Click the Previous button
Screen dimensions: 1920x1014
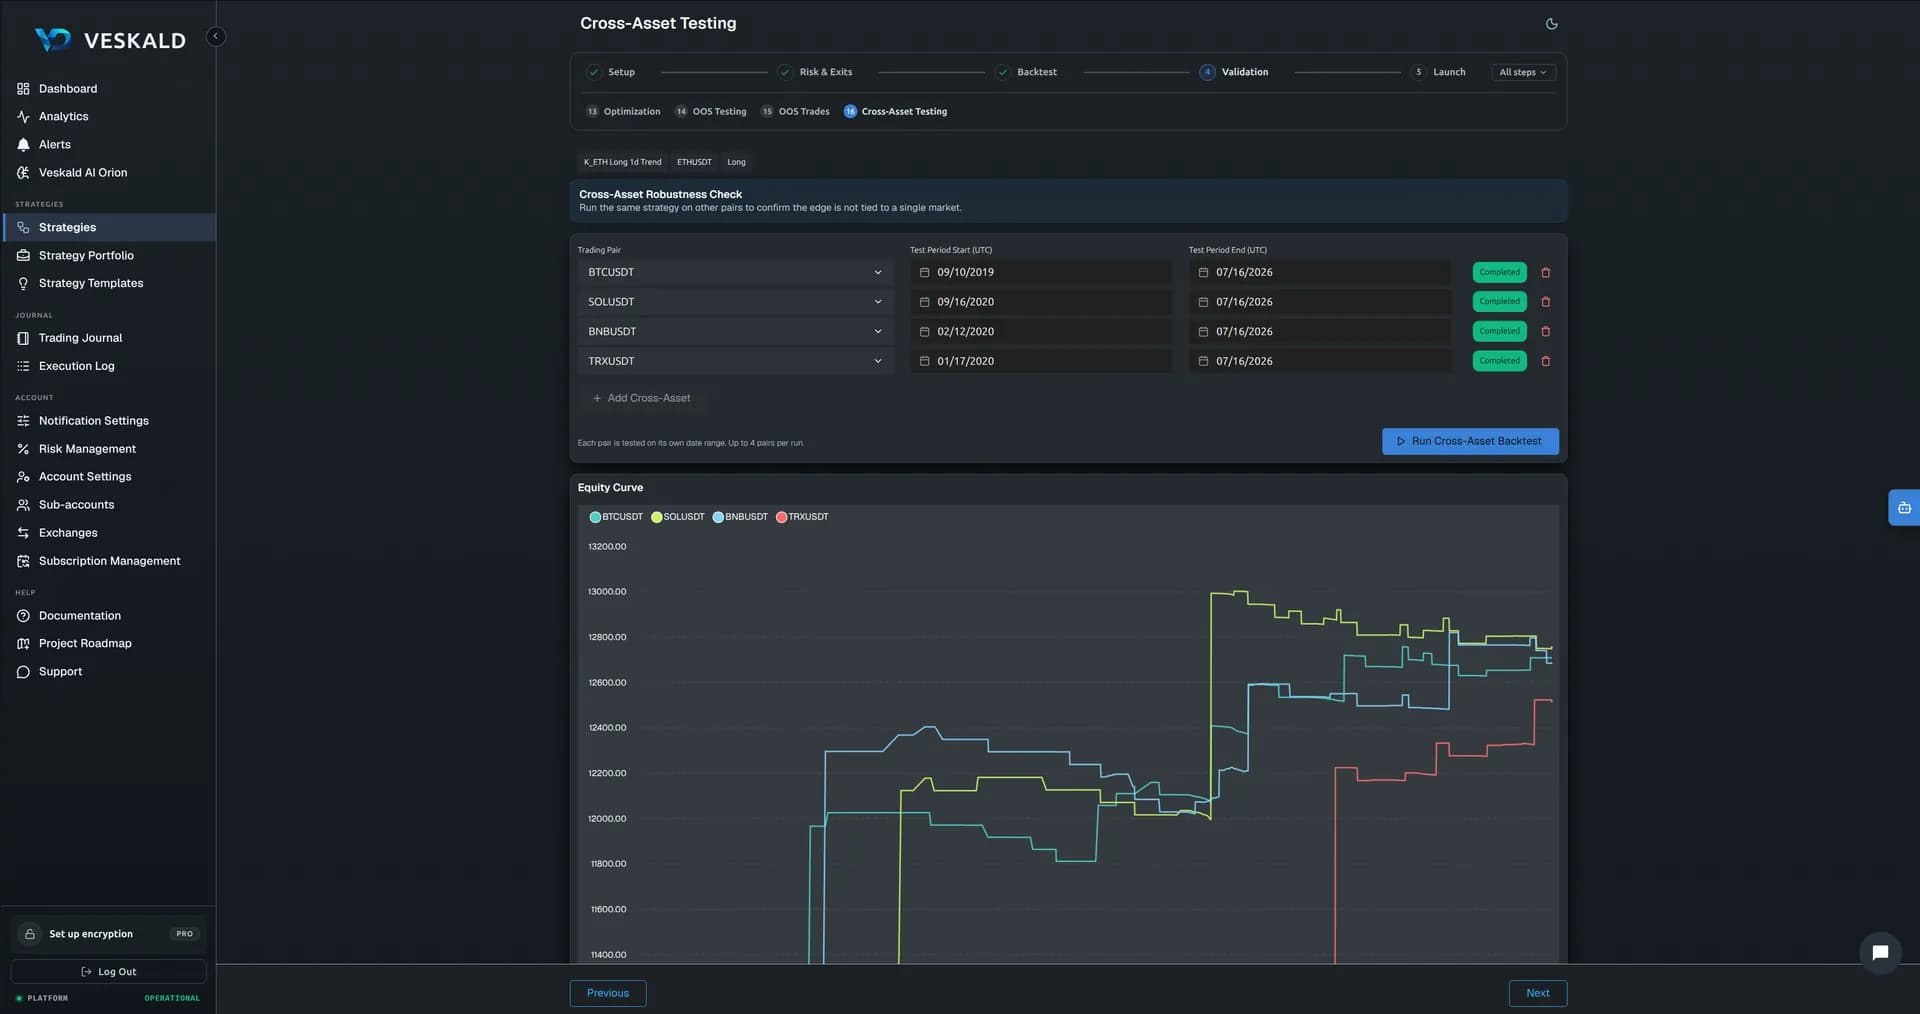pos(608,993)
